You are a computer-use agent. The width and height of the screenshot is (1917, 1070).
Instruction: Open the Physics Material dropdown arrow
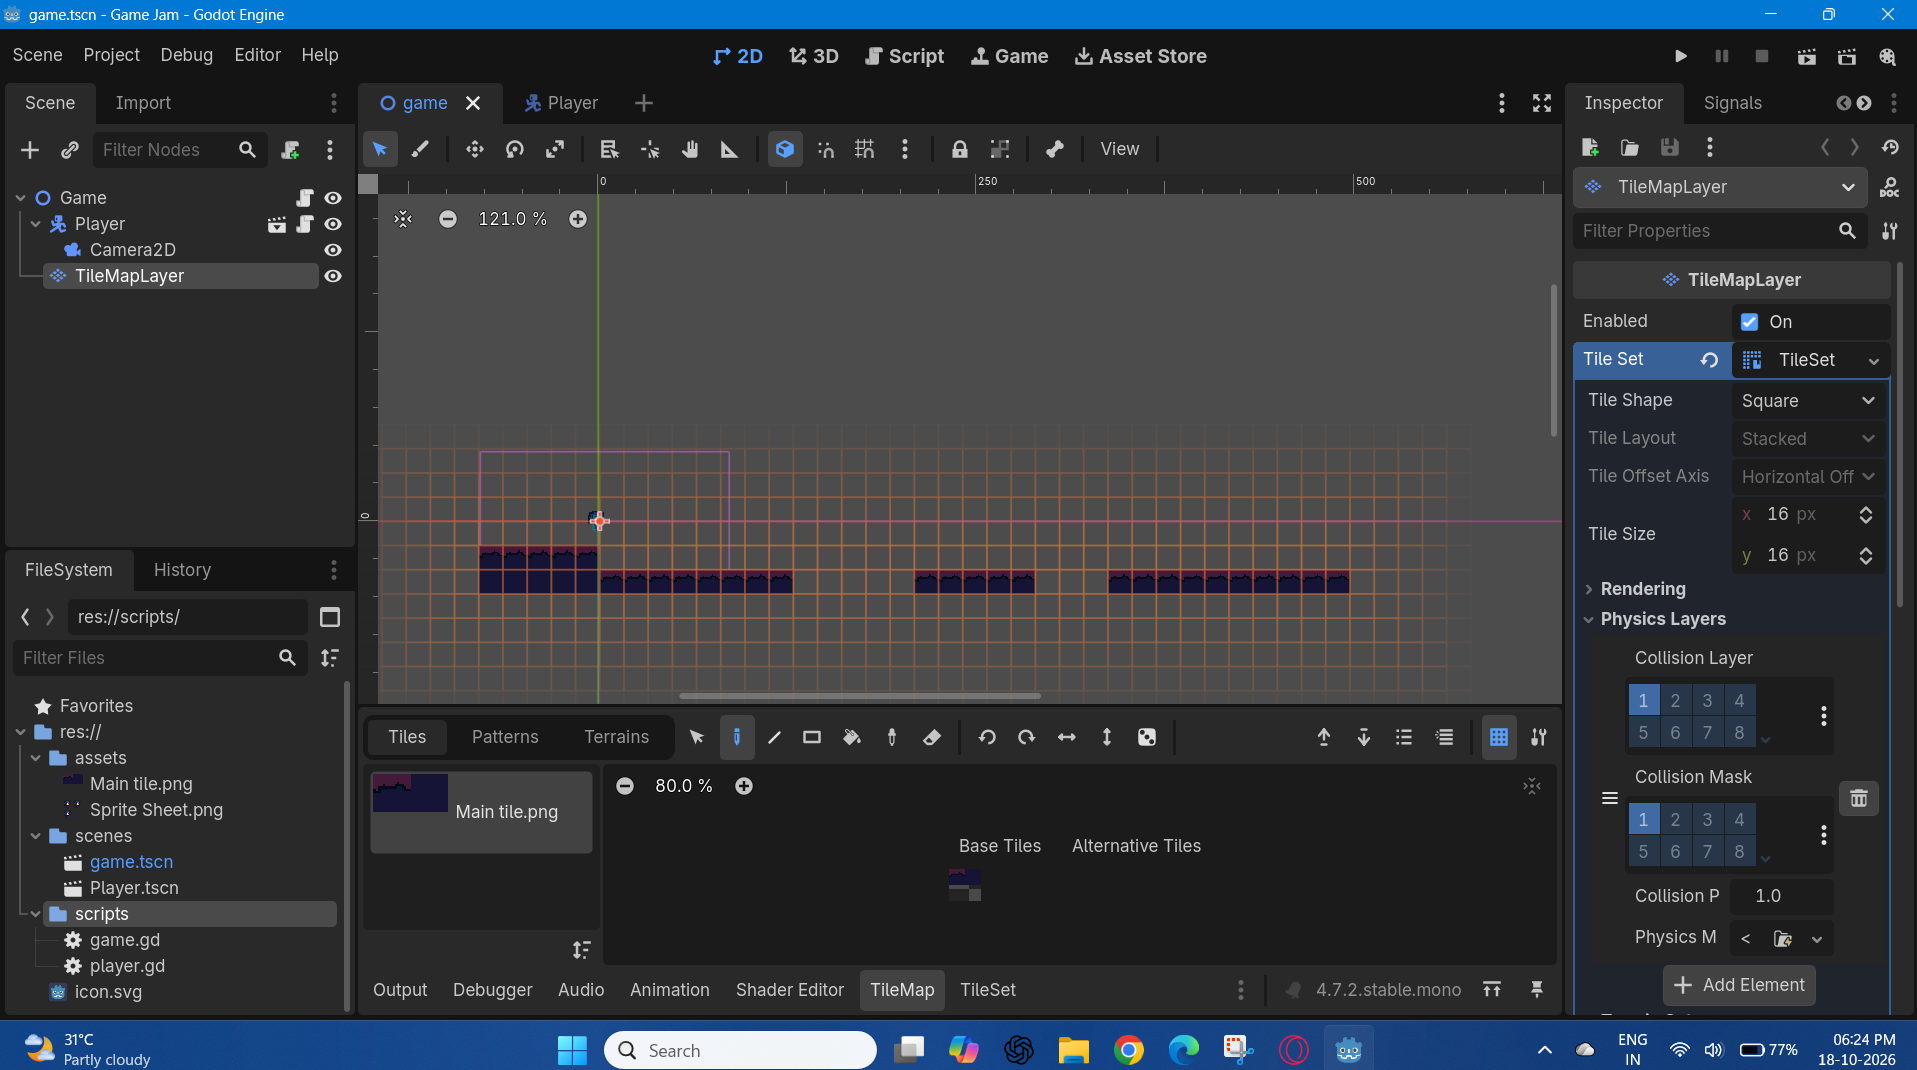click(1816, 939)
